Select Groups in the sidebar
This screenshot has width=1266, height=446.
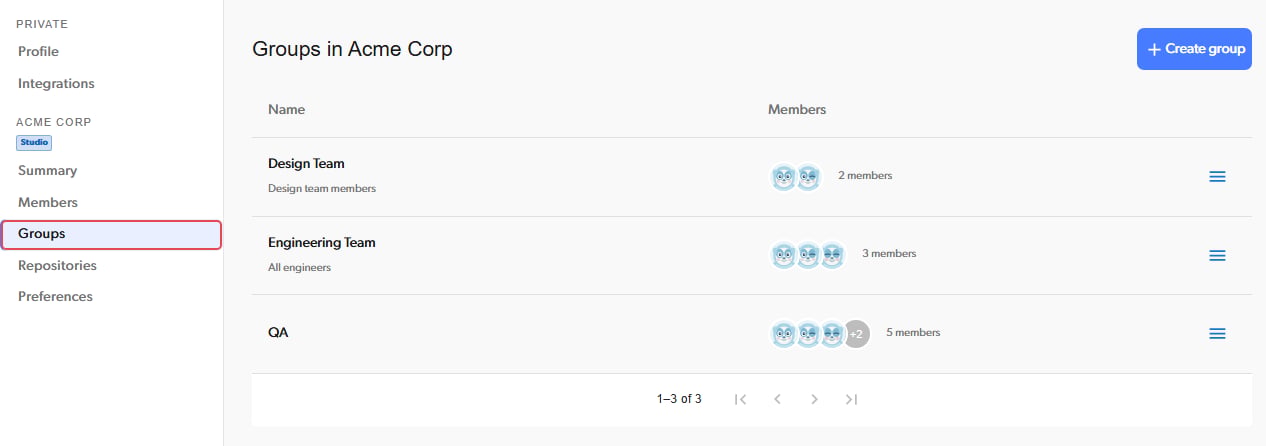click(x=111, y=234)
